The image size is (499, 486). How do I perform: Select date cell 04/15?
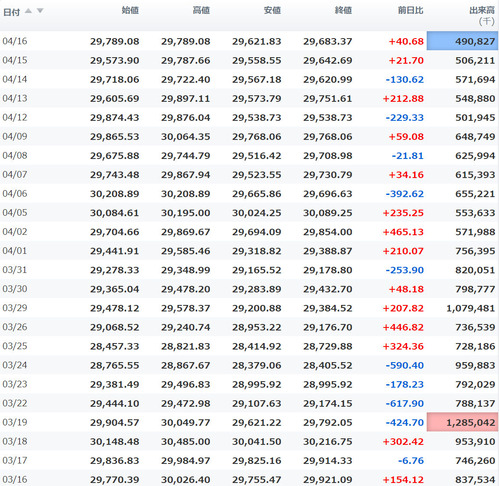coord(15,60)
